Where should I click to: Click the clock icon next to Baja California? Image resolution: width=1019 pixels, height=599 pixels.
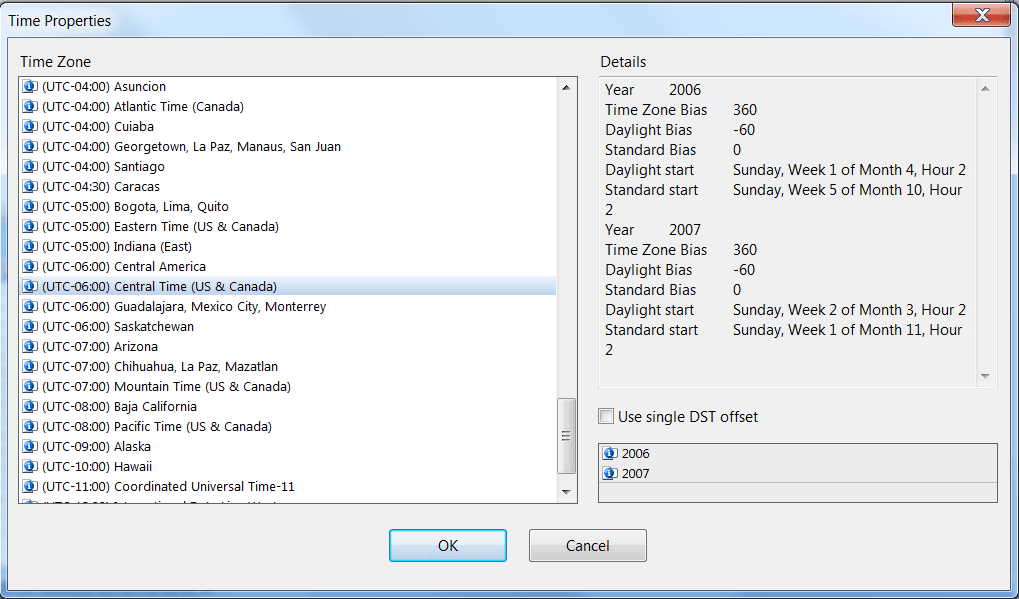[x=29, y=406]
